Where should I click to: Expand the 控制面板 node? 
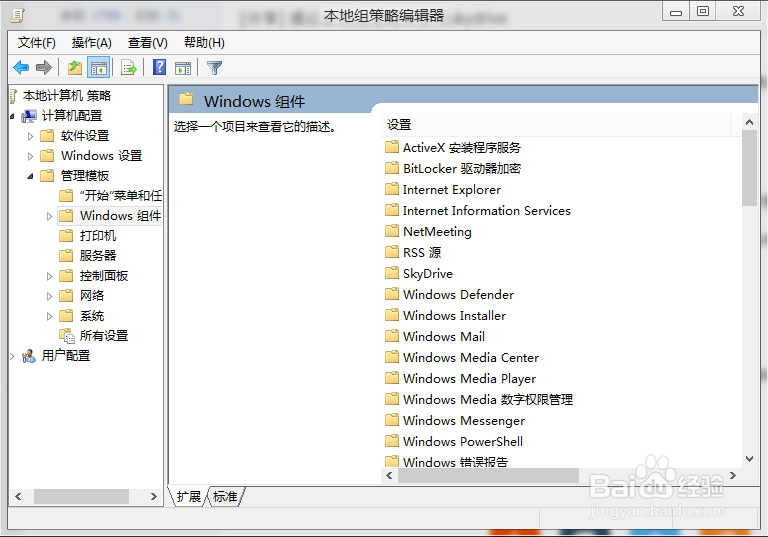click(49, 276)
